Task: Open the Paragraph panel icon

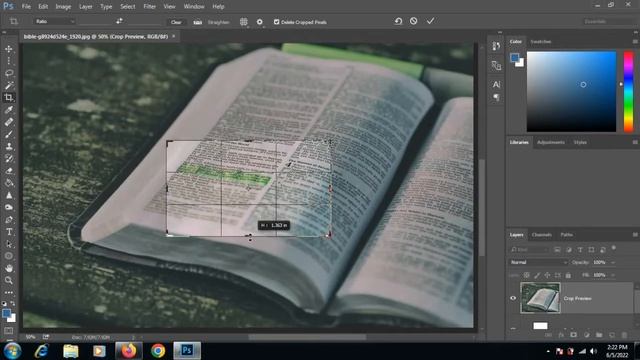Action: click(496, 97)
